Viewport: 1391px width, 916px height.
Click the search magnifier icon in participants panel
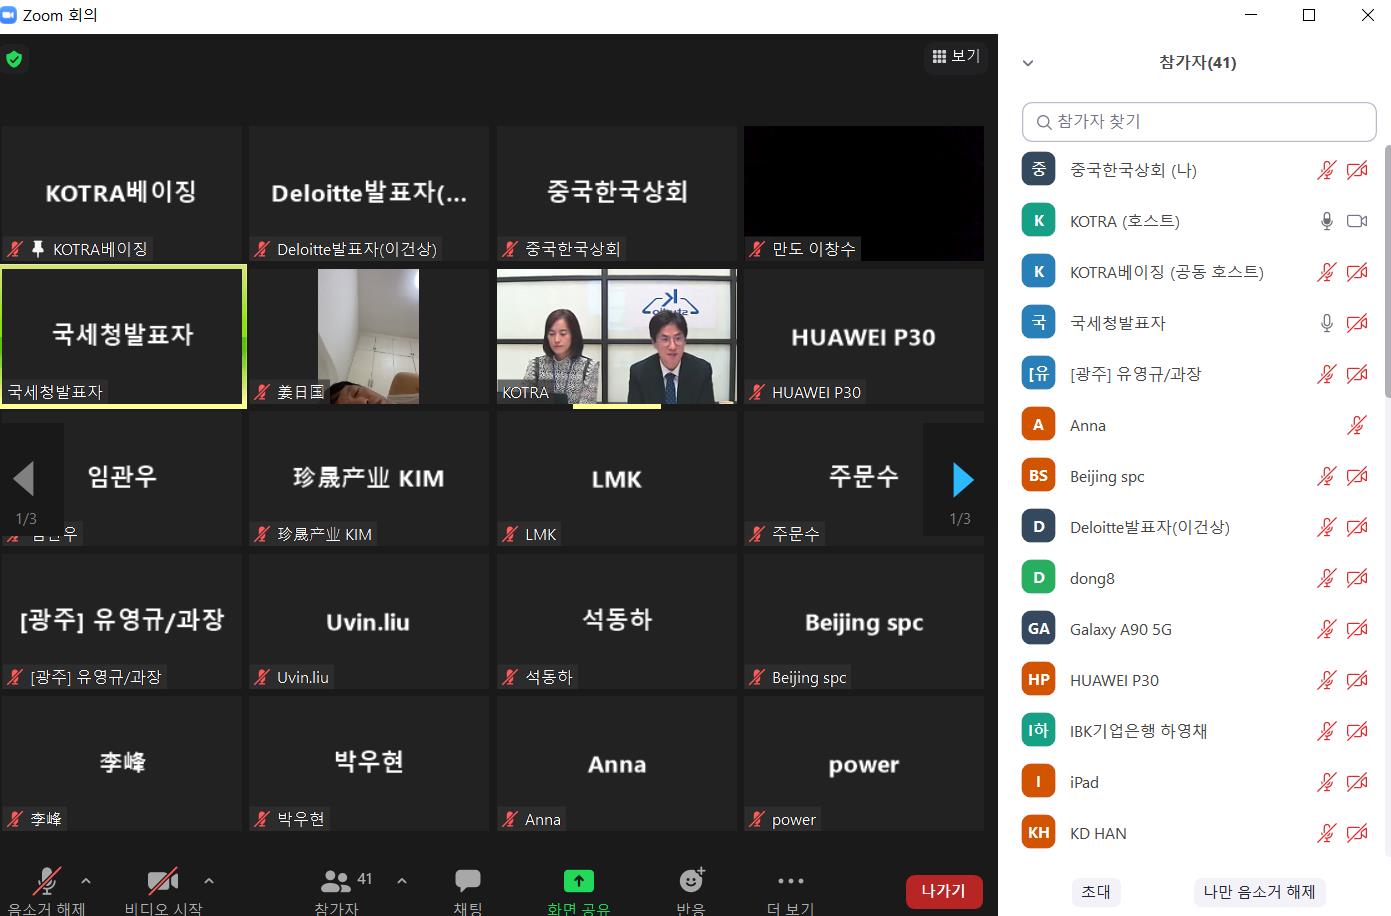pos(1044,122)
